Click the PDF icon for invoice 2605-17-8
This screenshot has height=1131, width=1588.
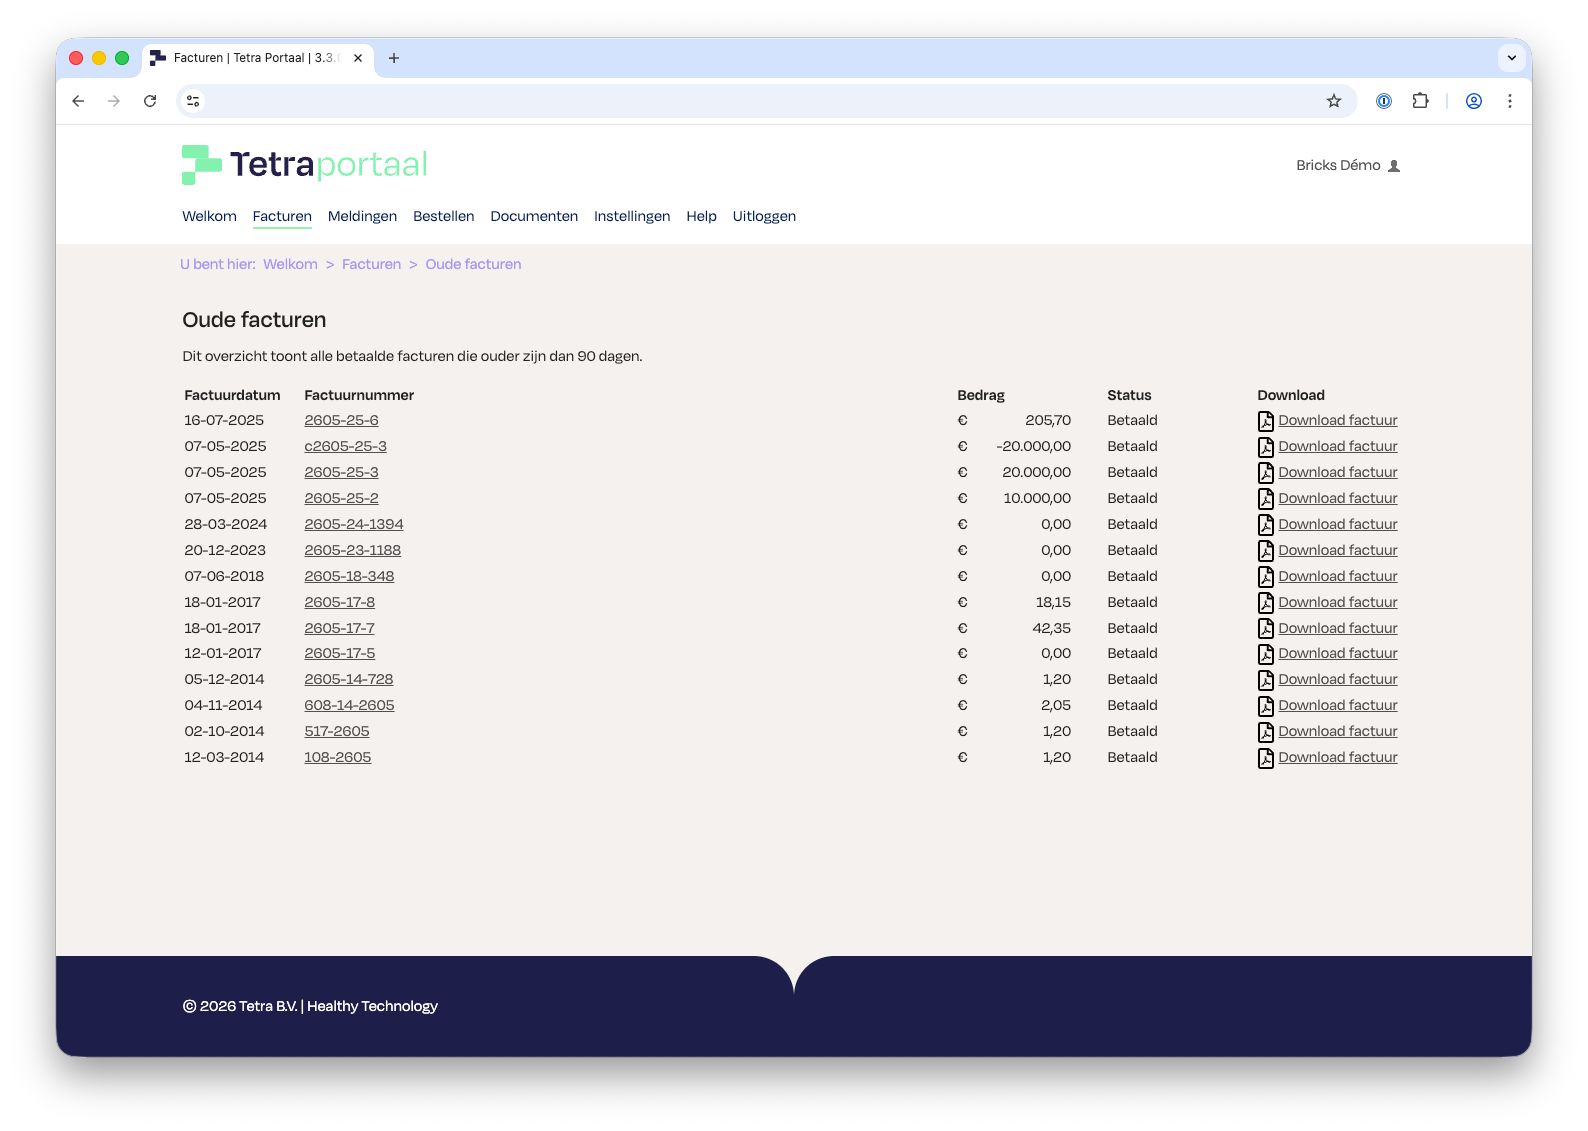[x=1265, y=603]
